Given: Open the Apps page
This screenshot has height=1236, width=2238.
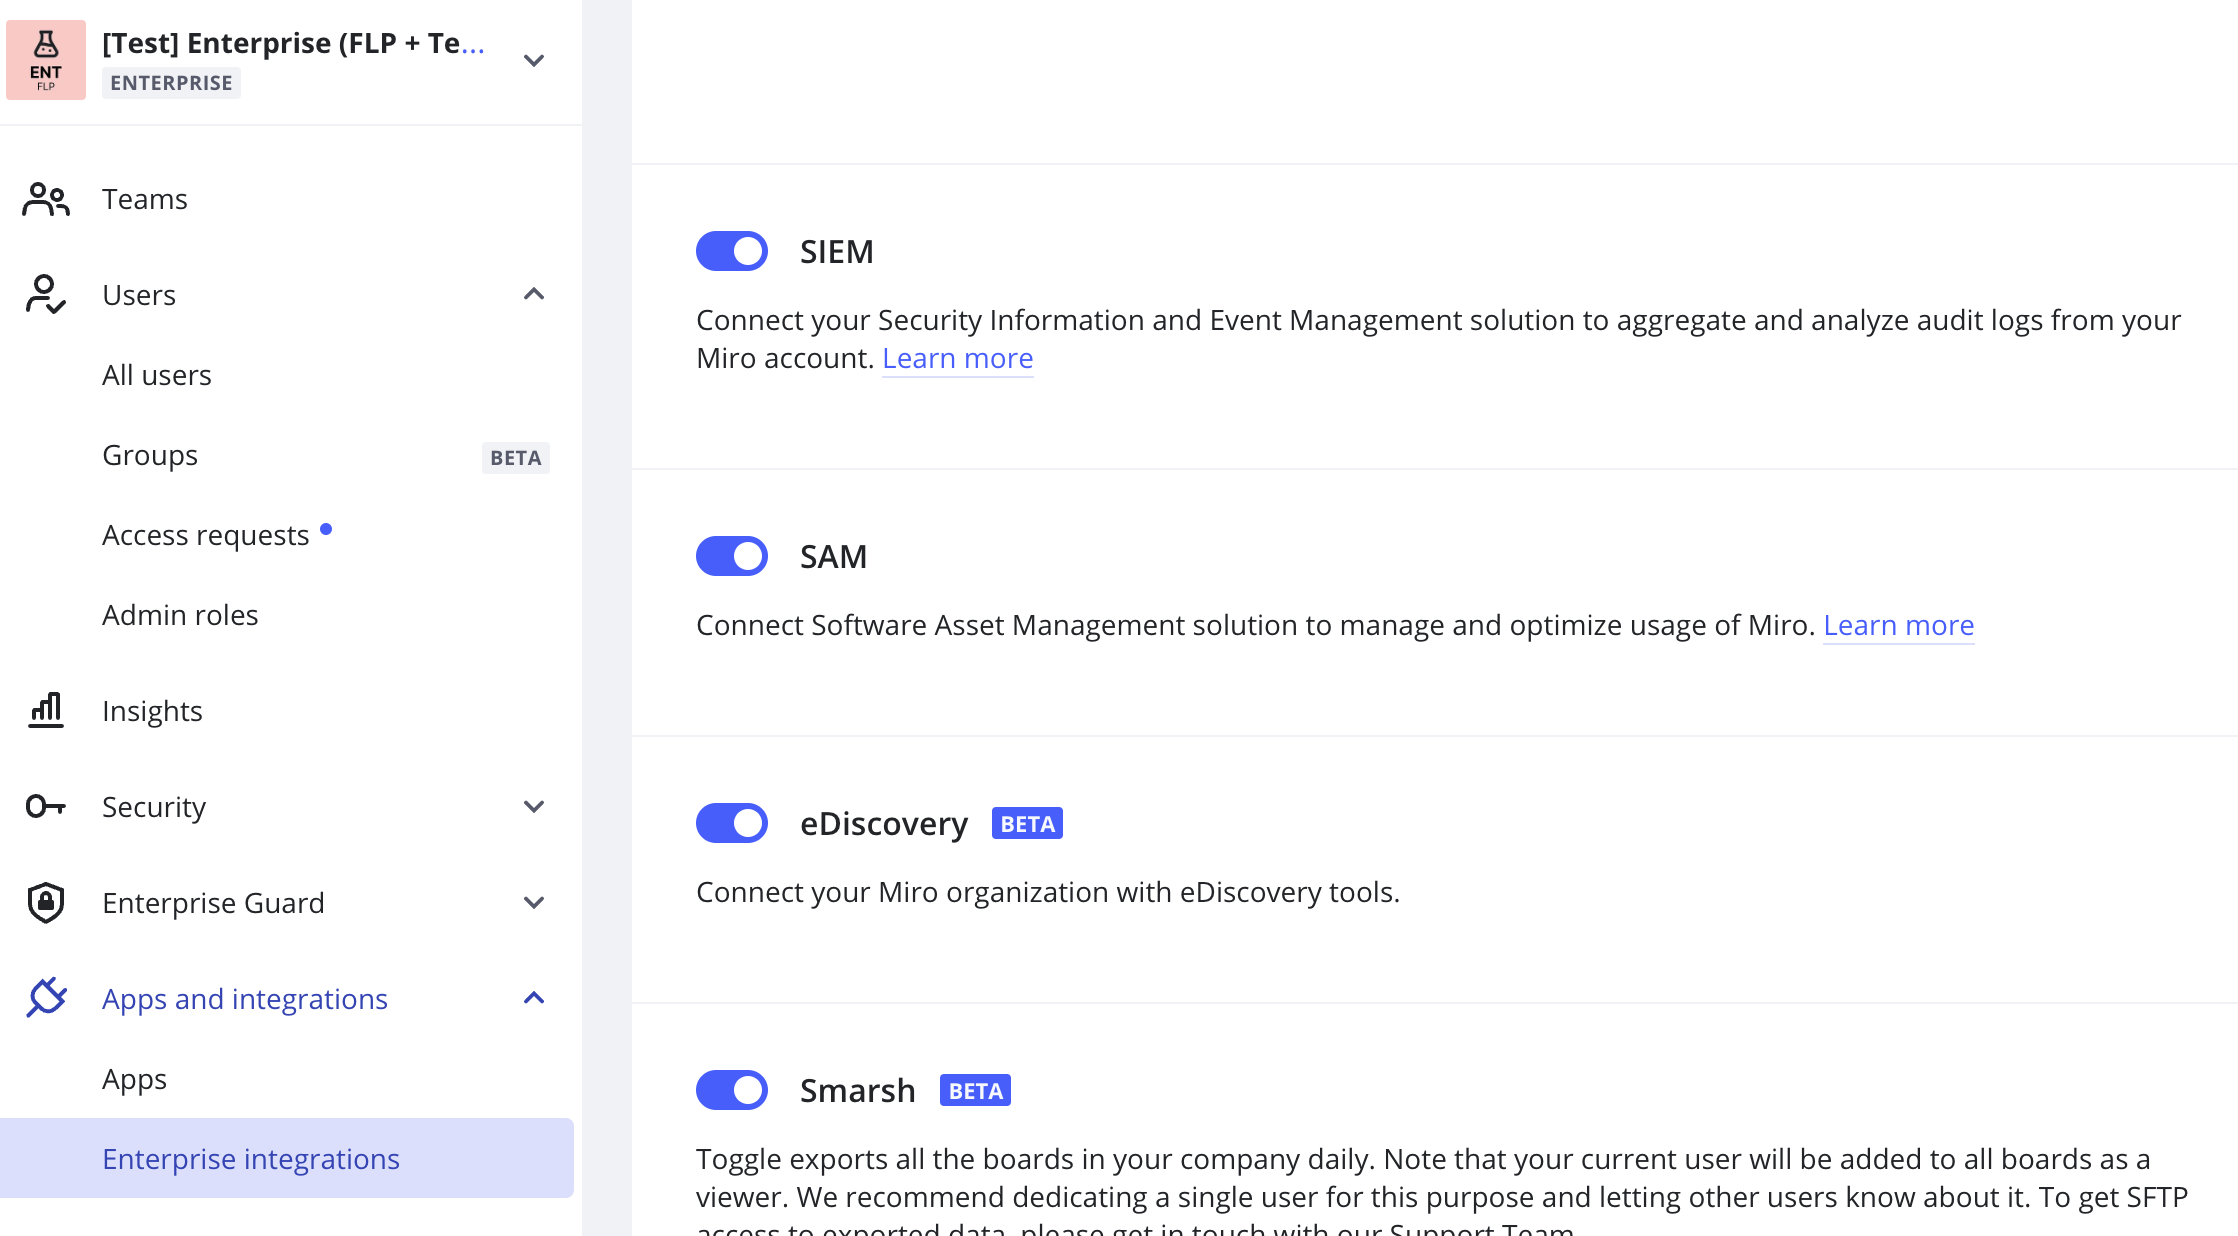Looking at the screenshot, I should (134, 1079).
